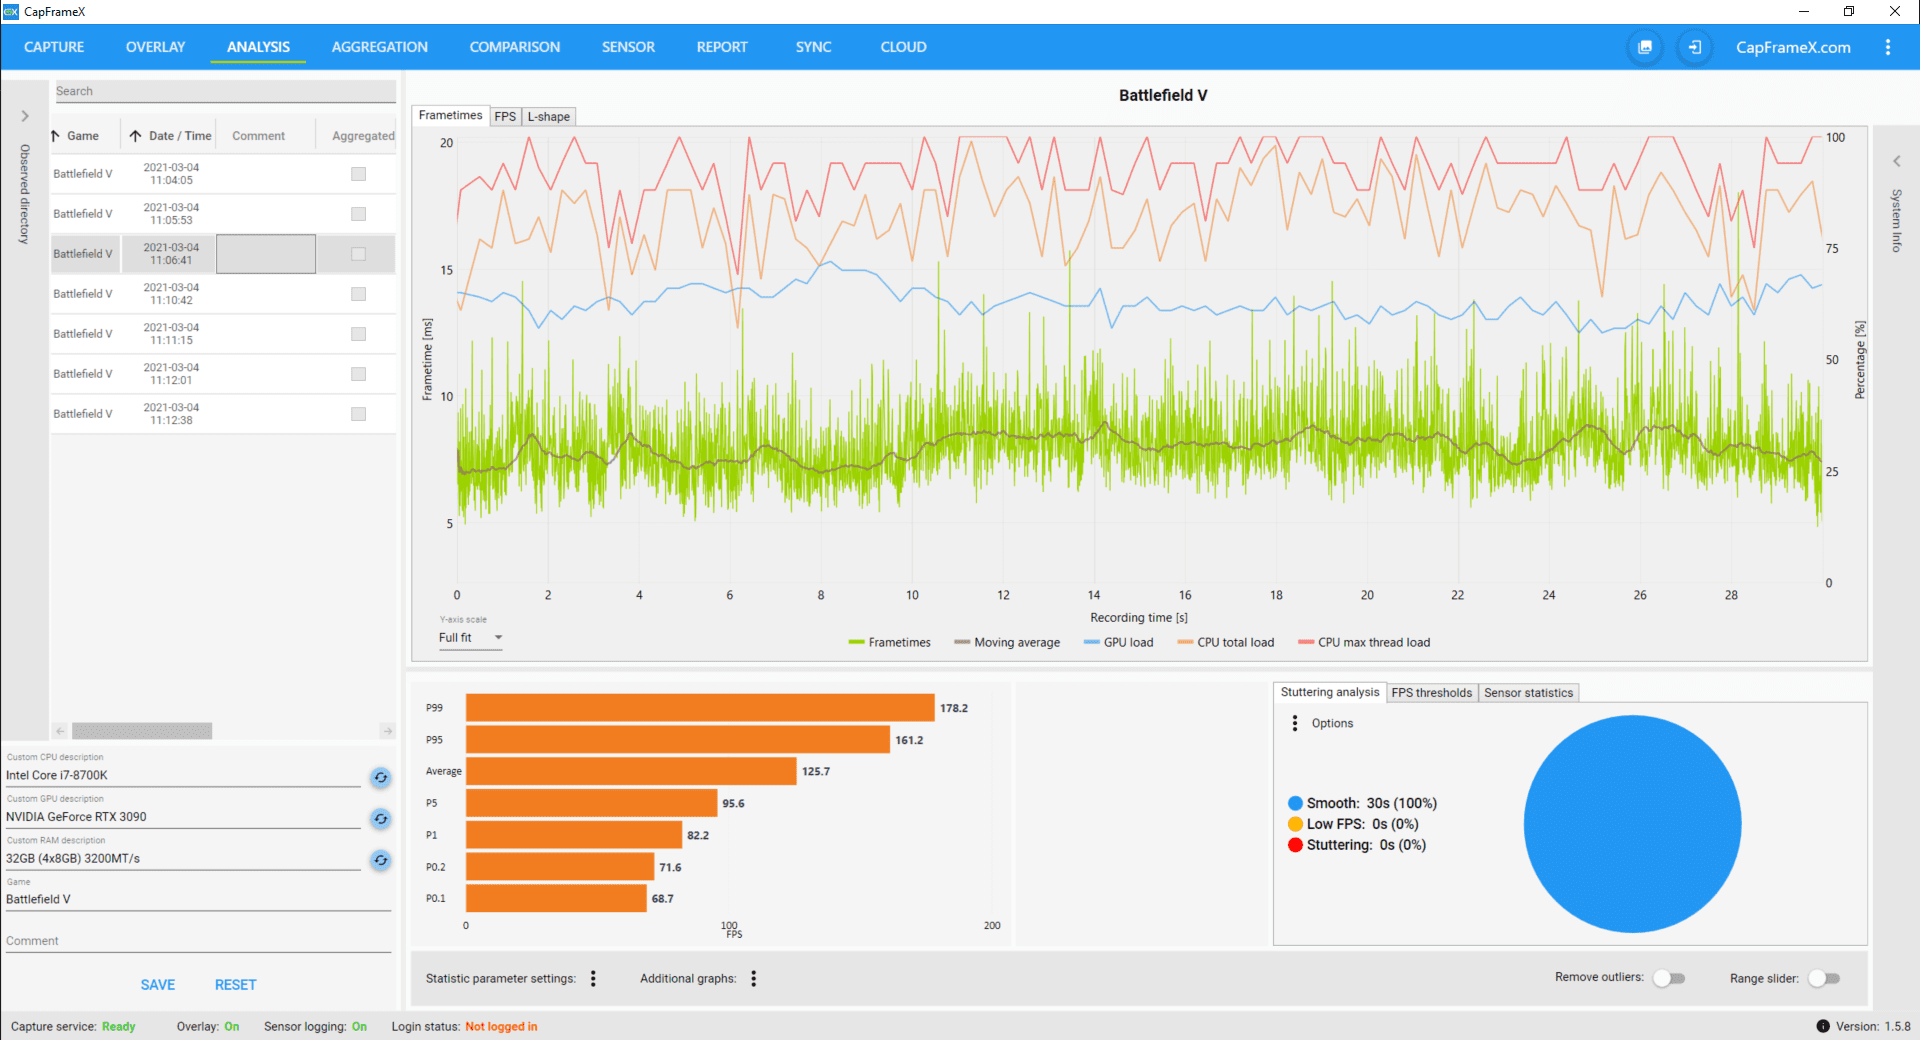Screen dimensions: 1920x1040
Task: Click the RESET button
Action: (x=236, y=985)
